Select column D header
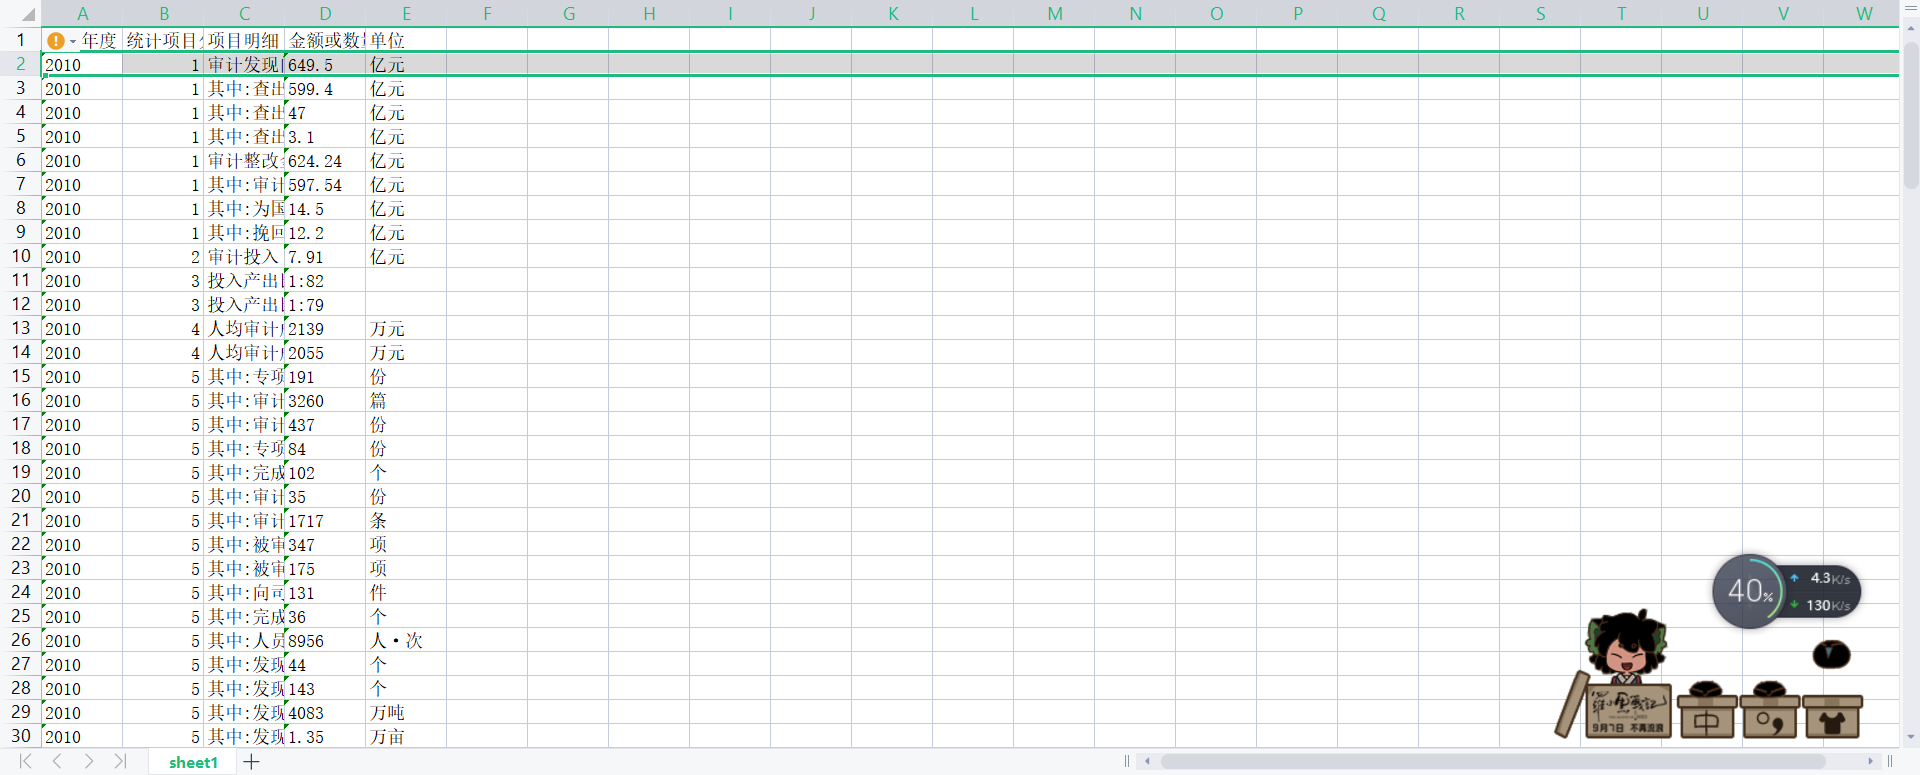 point(325,14)
